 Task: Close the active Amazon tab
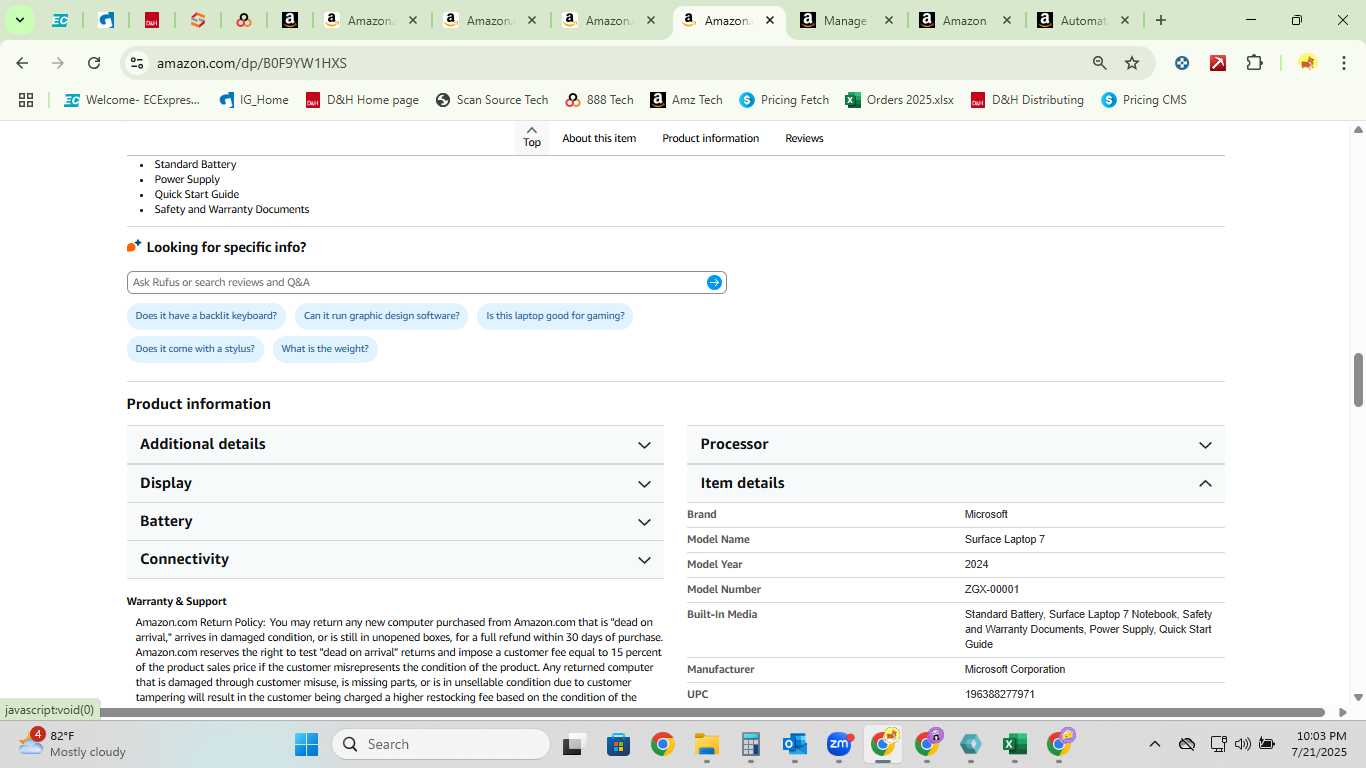point(770,20)
